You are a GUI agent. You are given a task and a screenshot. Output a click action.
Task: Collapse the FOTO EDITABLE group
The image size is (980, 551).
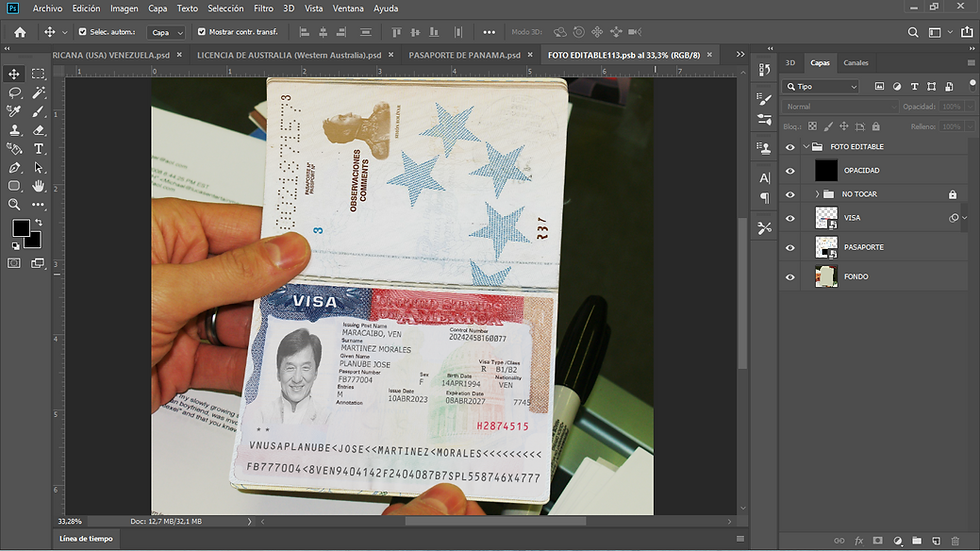click(806, 146)
